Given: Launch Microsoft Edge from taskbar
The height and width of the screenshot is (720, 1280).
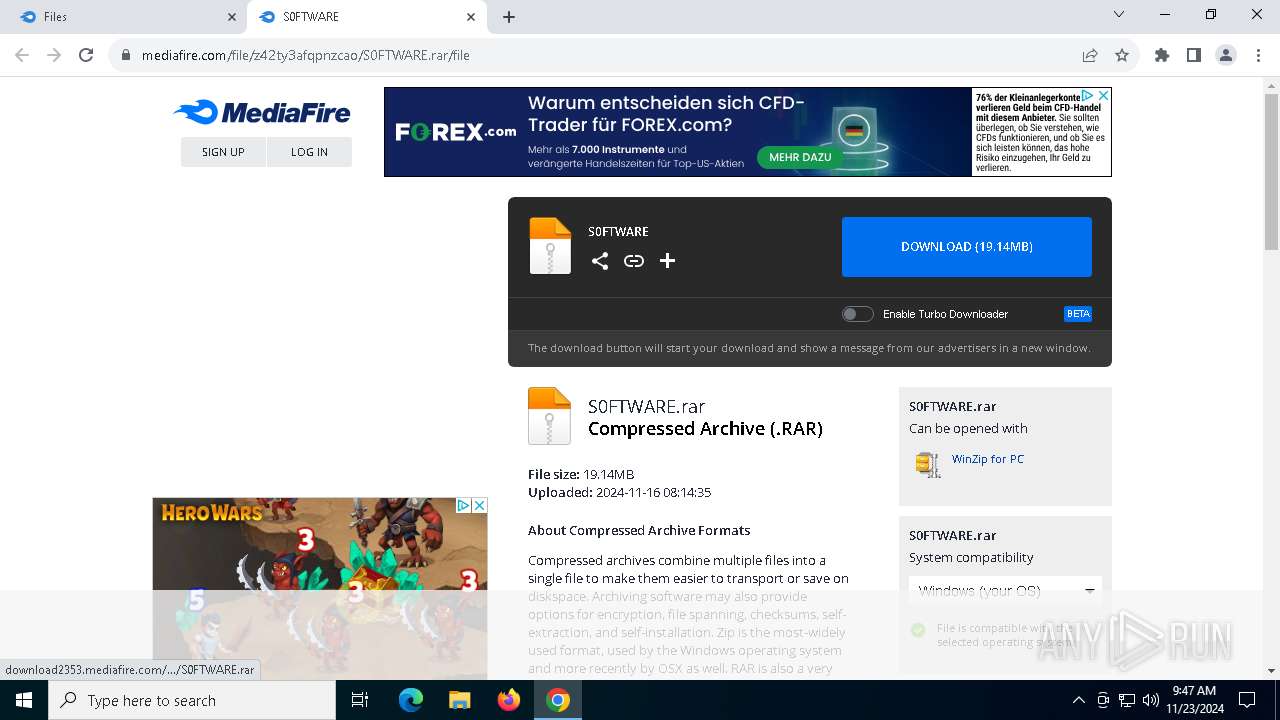Looking at the screenshot, I should pos(411,700).
